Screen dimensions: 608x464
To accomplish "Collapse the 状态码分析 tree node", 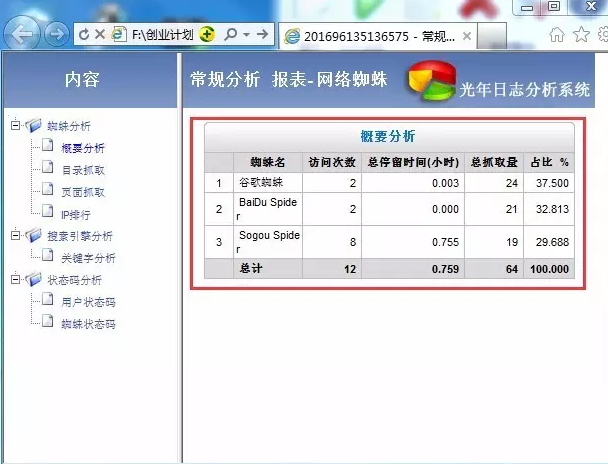I will [16, 279].
